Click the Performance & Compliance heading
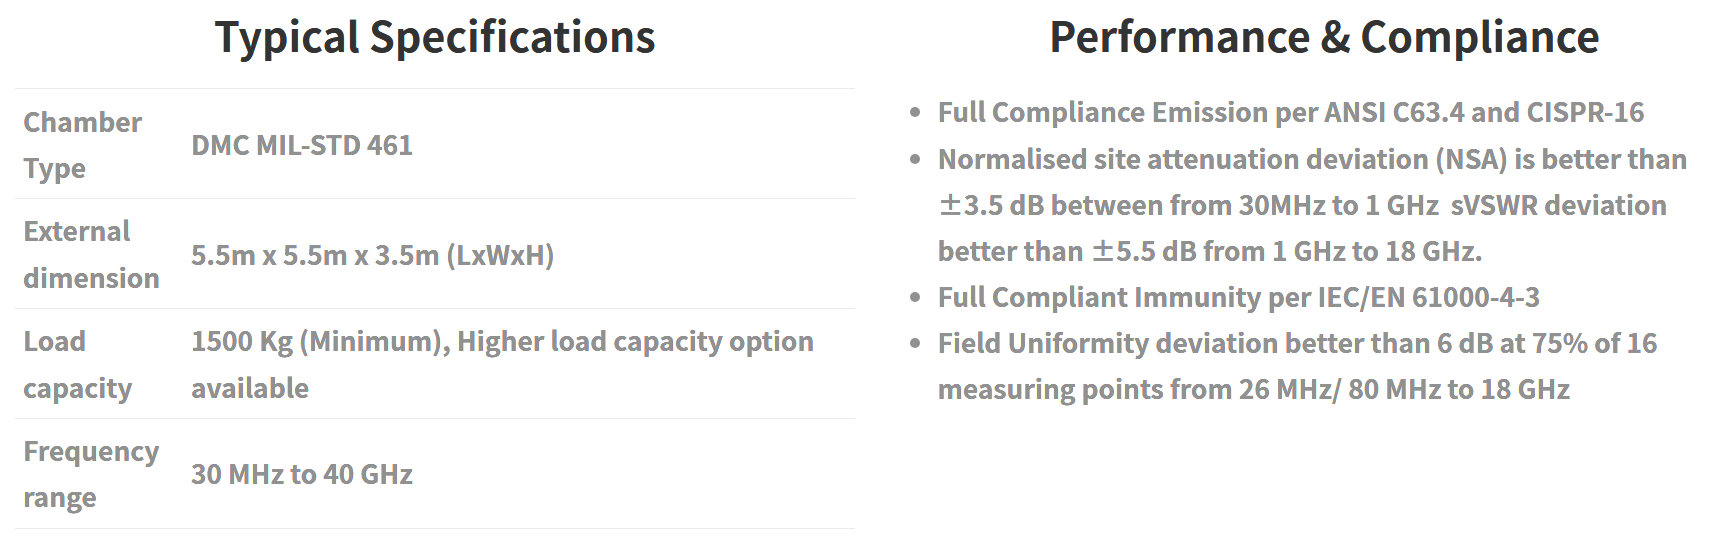1720x550 pixels. pyautogui.click(x=1324, y=38)
